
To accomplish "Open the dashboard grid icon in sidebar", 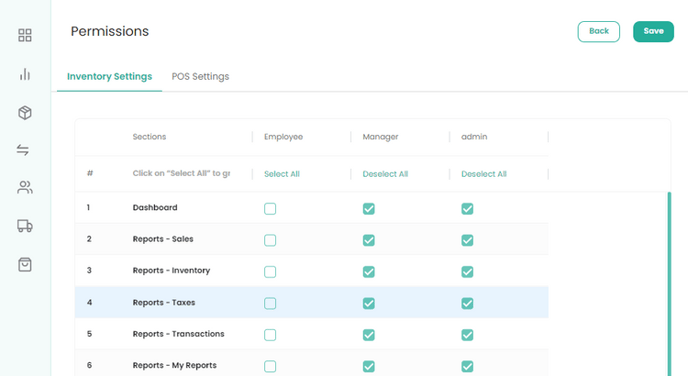I will 25,35.
